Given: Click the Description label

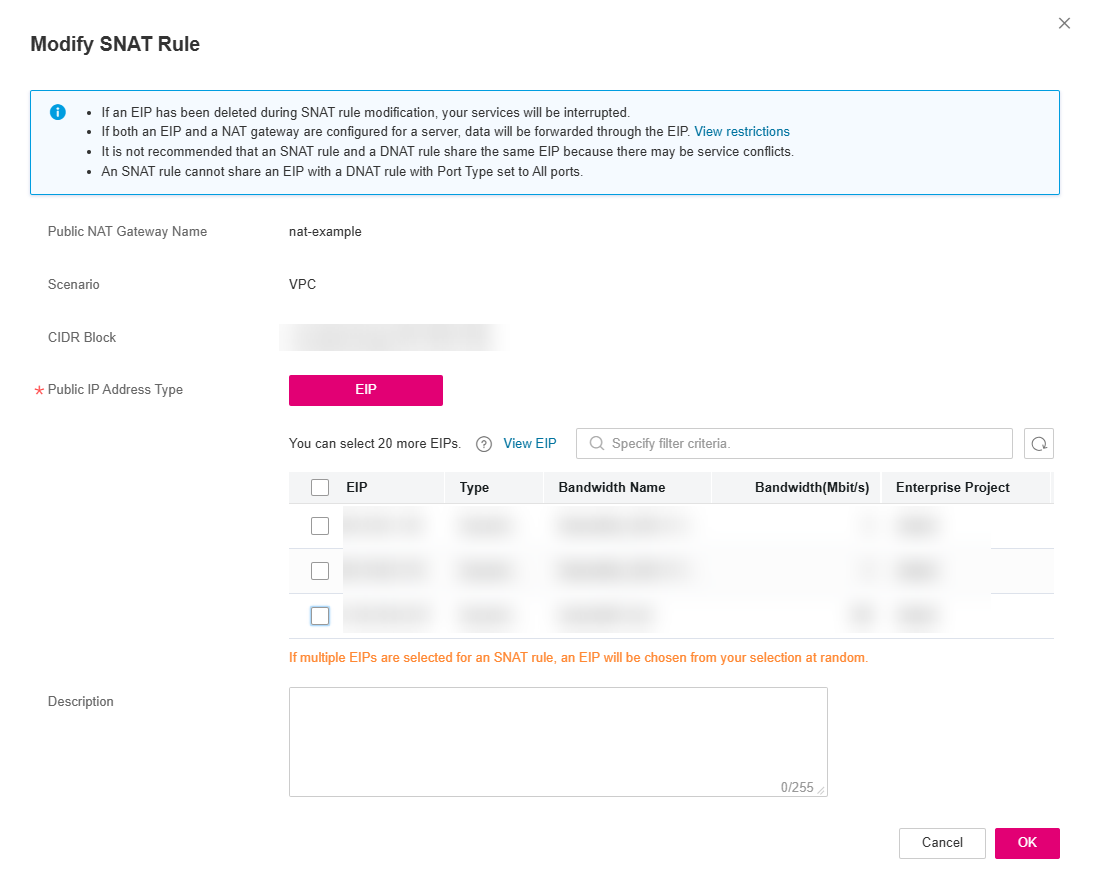Looking at the screenshot, I should (80, 702).
